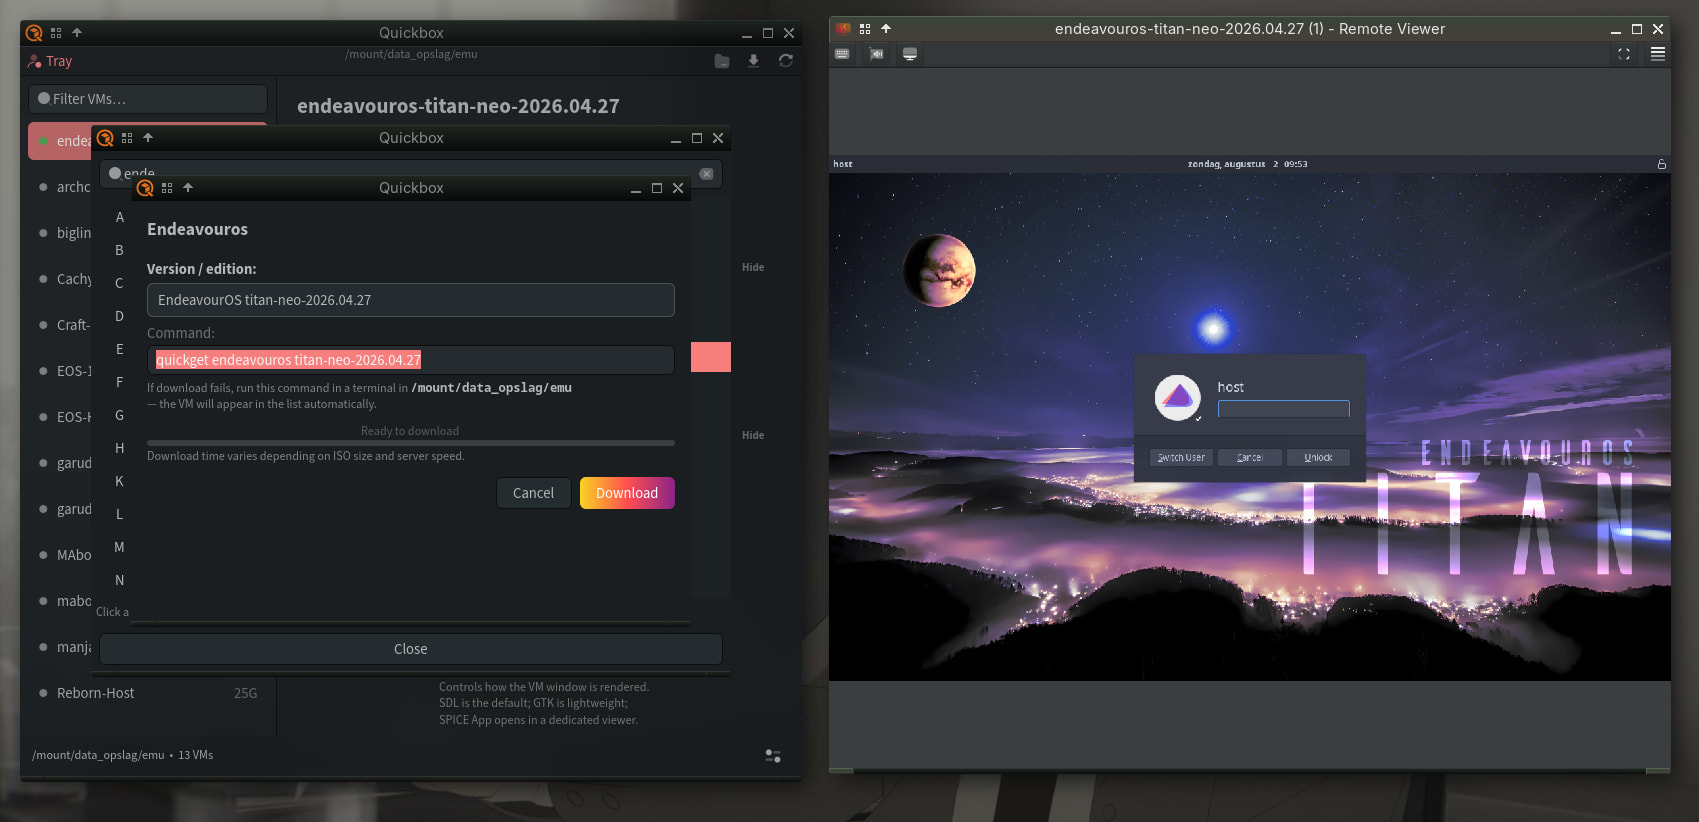1699x822 pixels.
Task: Open the send-key keyboard icon in Remote Viewer
Action: click(x=842, y=54)
